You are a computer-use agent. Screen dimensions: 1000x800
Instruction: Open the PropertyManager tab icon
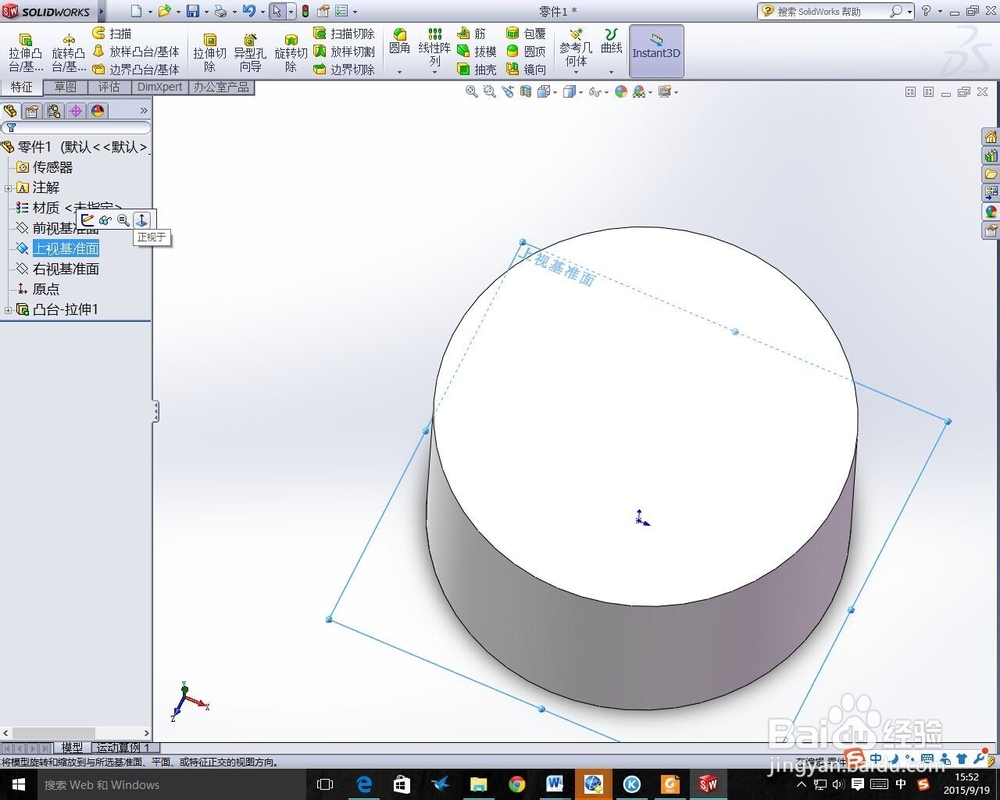(32, 111)
